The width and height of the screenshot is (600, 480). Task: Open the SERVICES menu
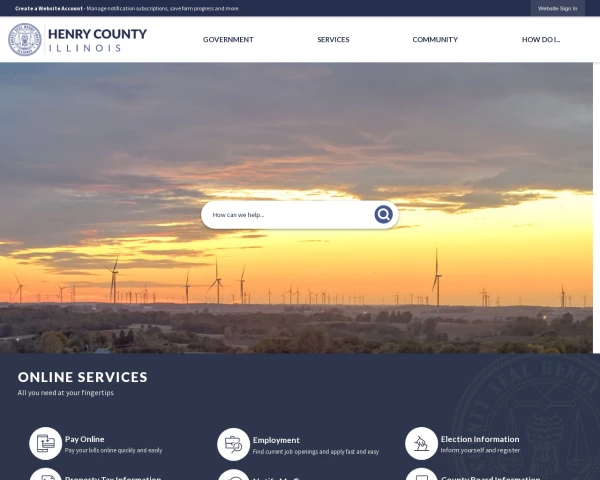333,39
